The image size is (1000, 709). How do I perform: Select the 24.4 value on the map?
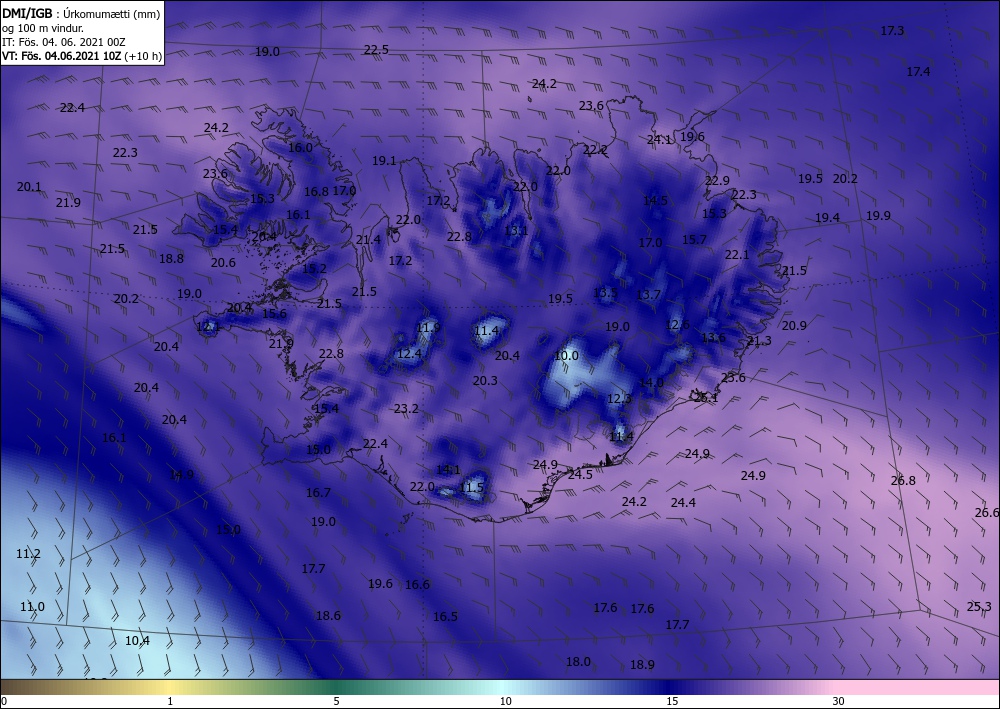[x=683, y=502]
